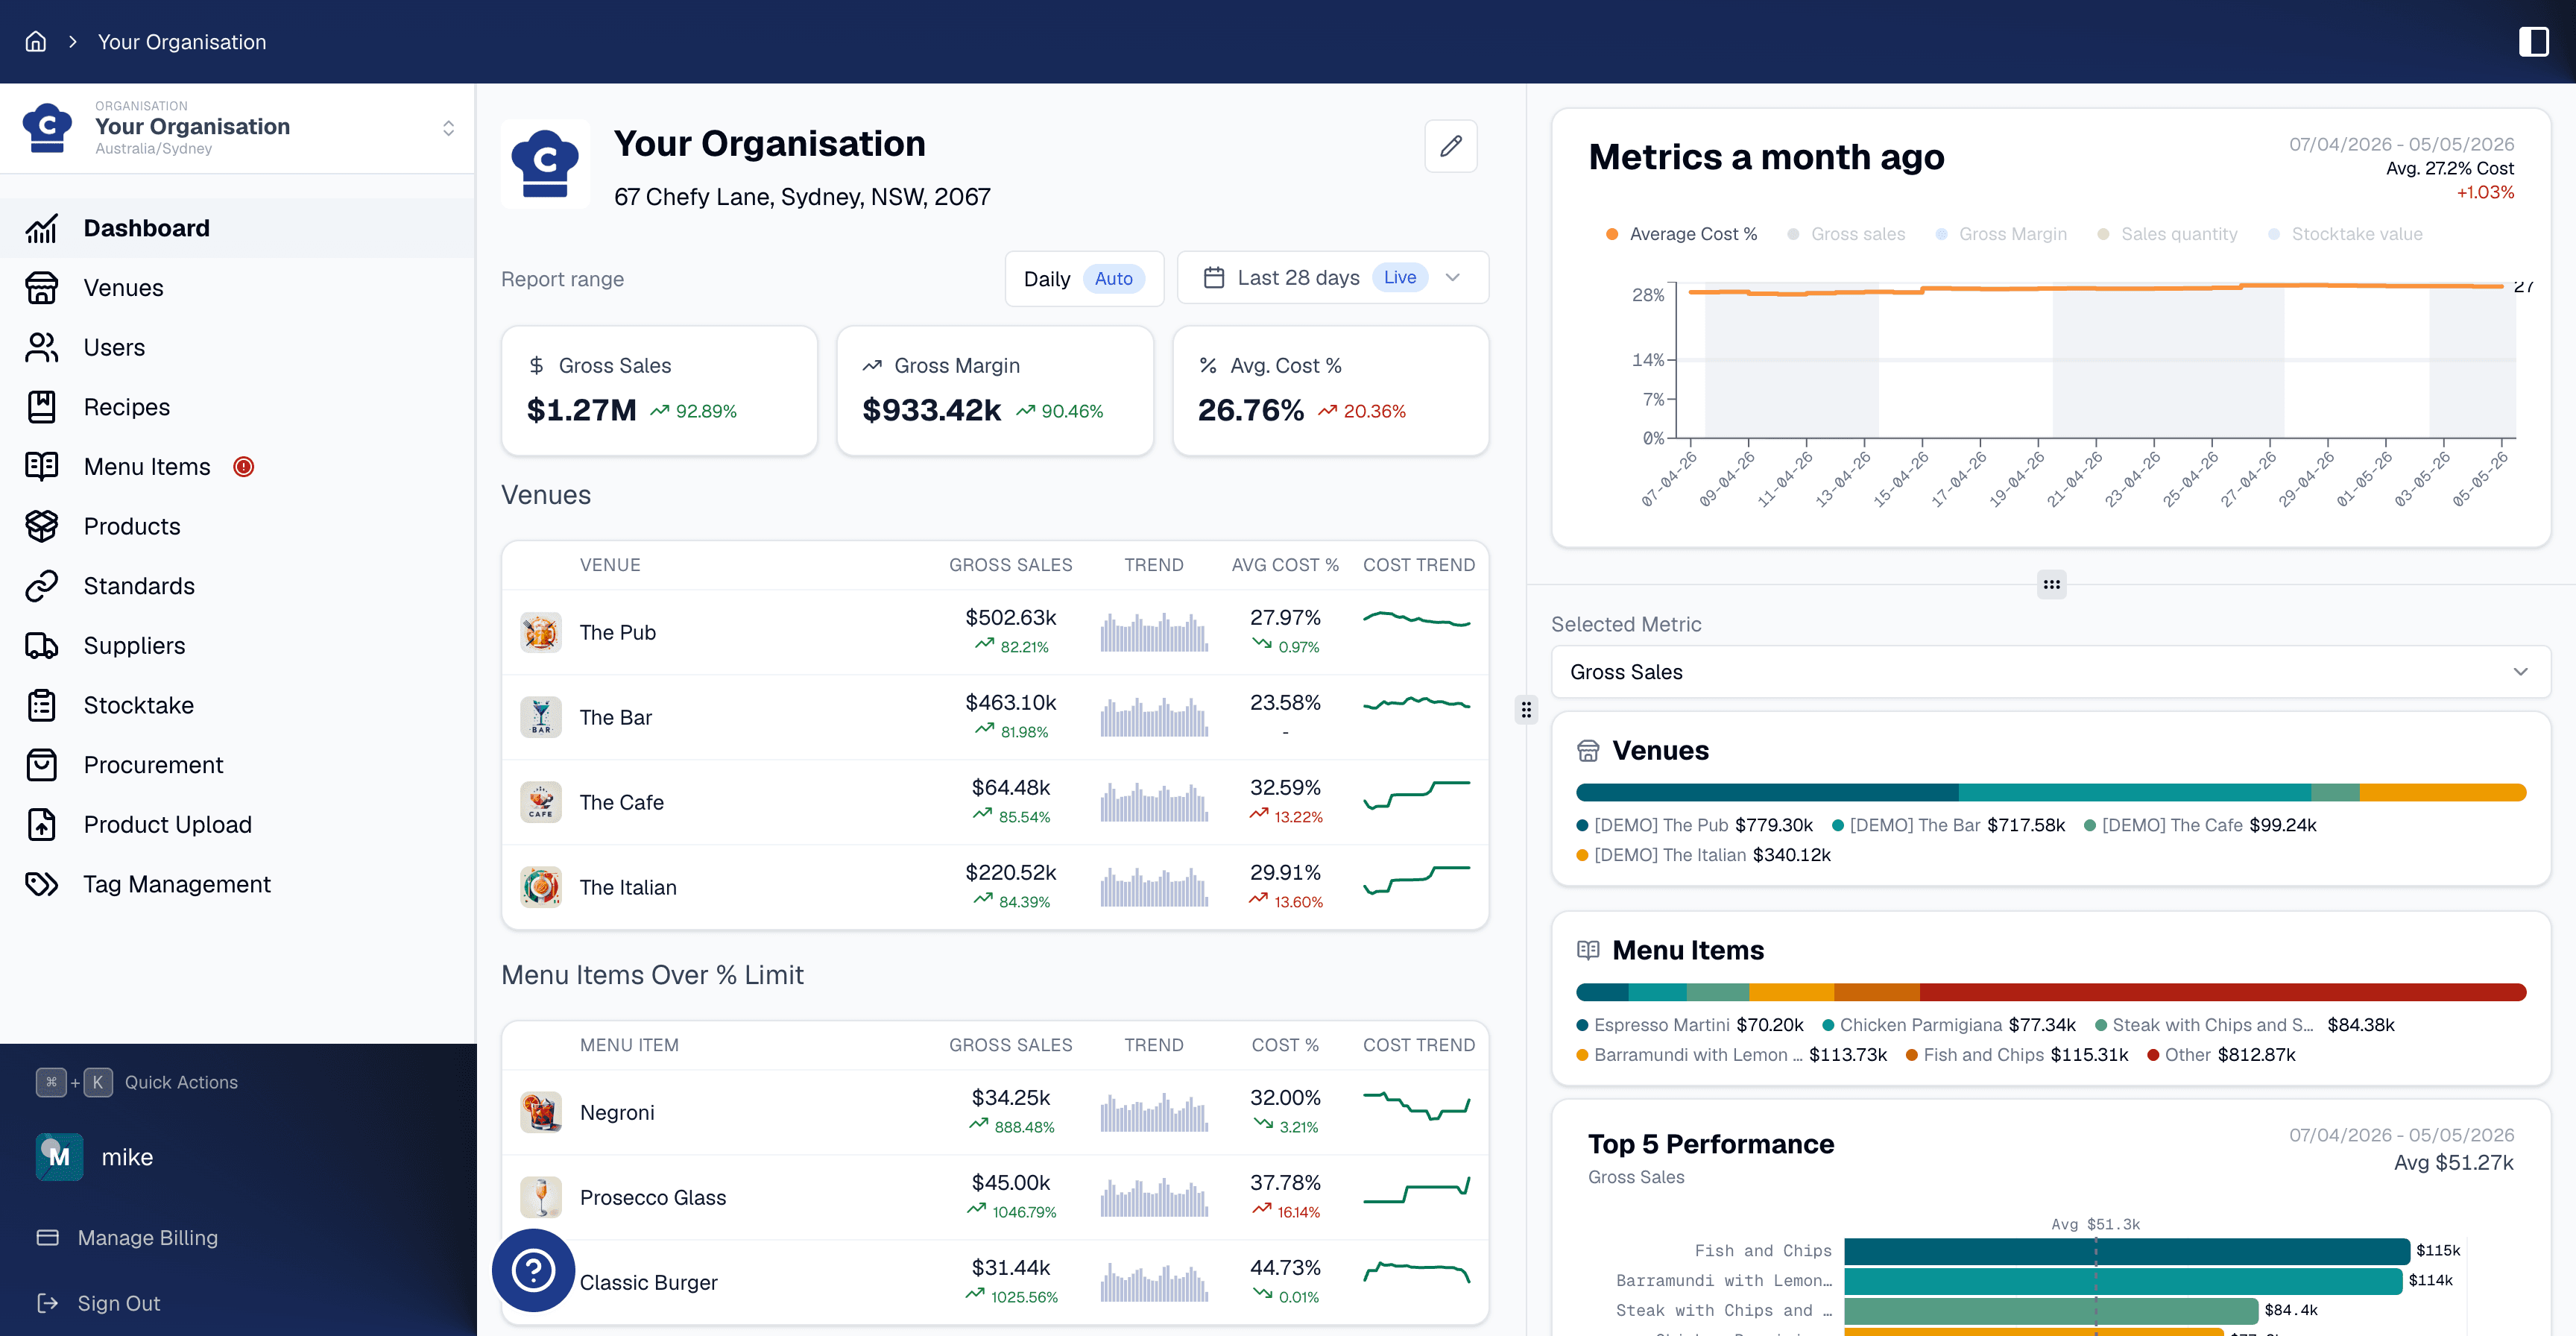The image size is (2576, 1336).
Task: Open the Dashboard menu item
Action: pos(237,228)
